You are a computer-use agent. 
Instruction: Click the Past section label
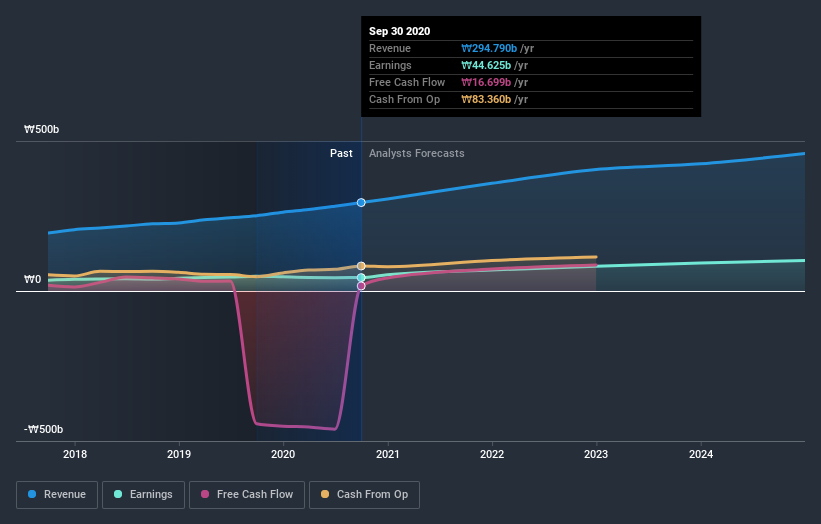pos(341,153)
